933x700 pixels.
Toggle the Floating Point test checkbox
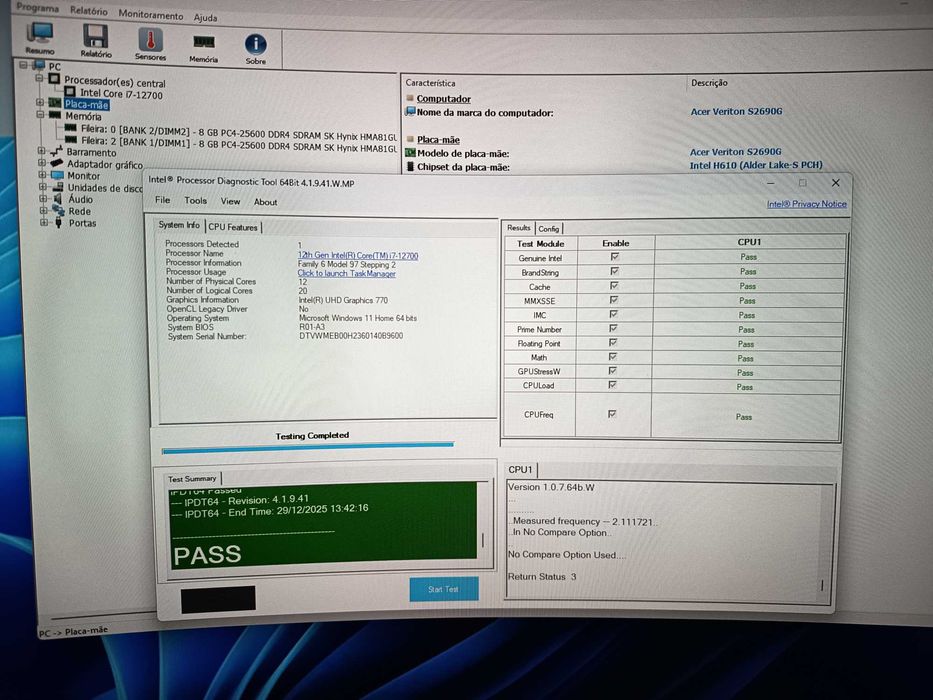point(613,342)
